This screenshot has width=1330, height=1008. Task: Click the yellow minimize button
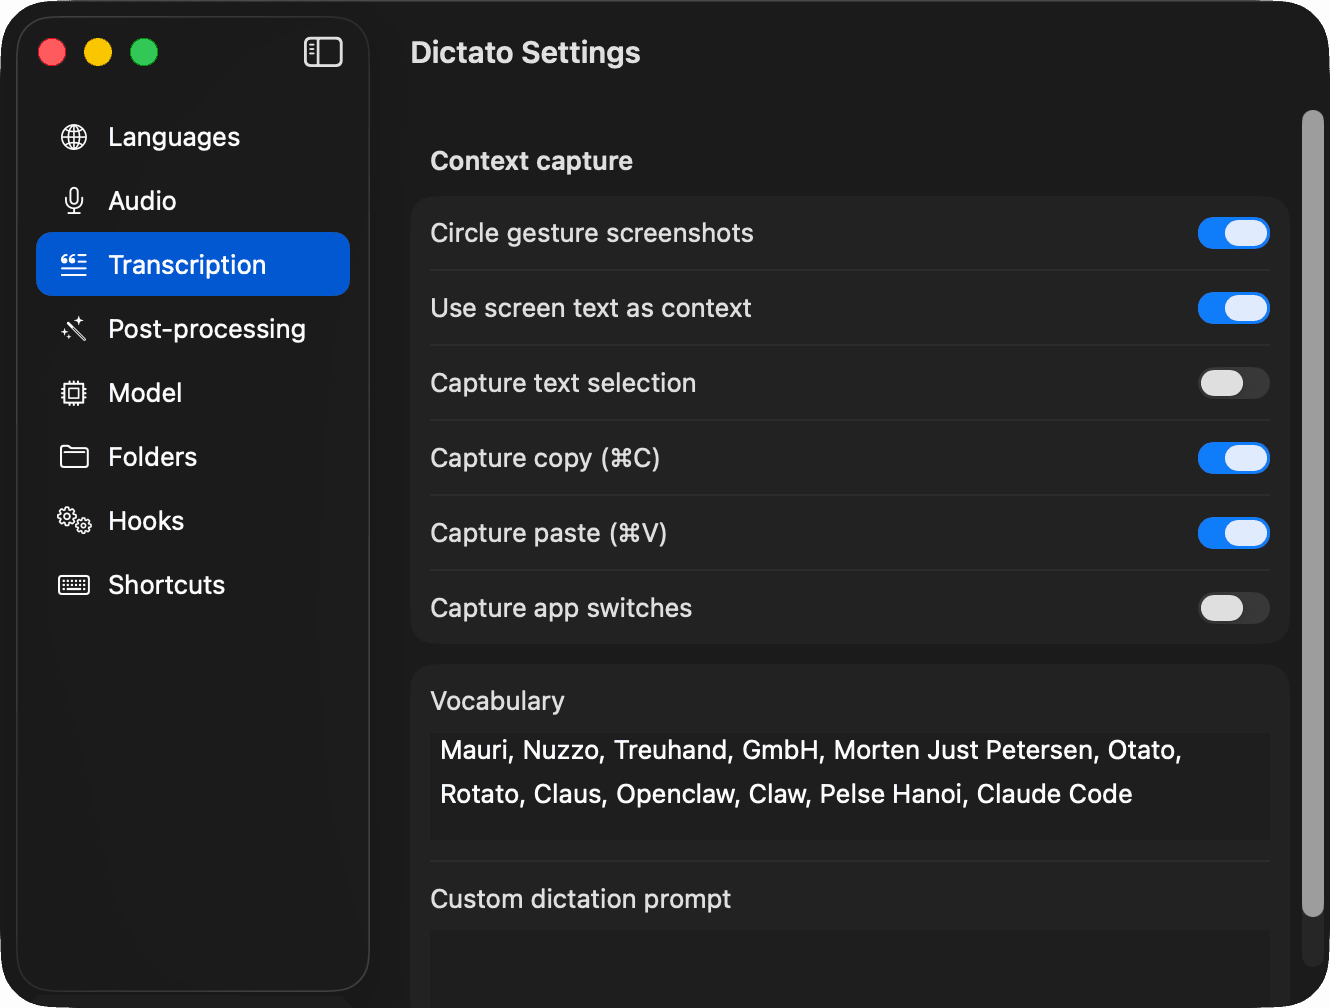97,52
